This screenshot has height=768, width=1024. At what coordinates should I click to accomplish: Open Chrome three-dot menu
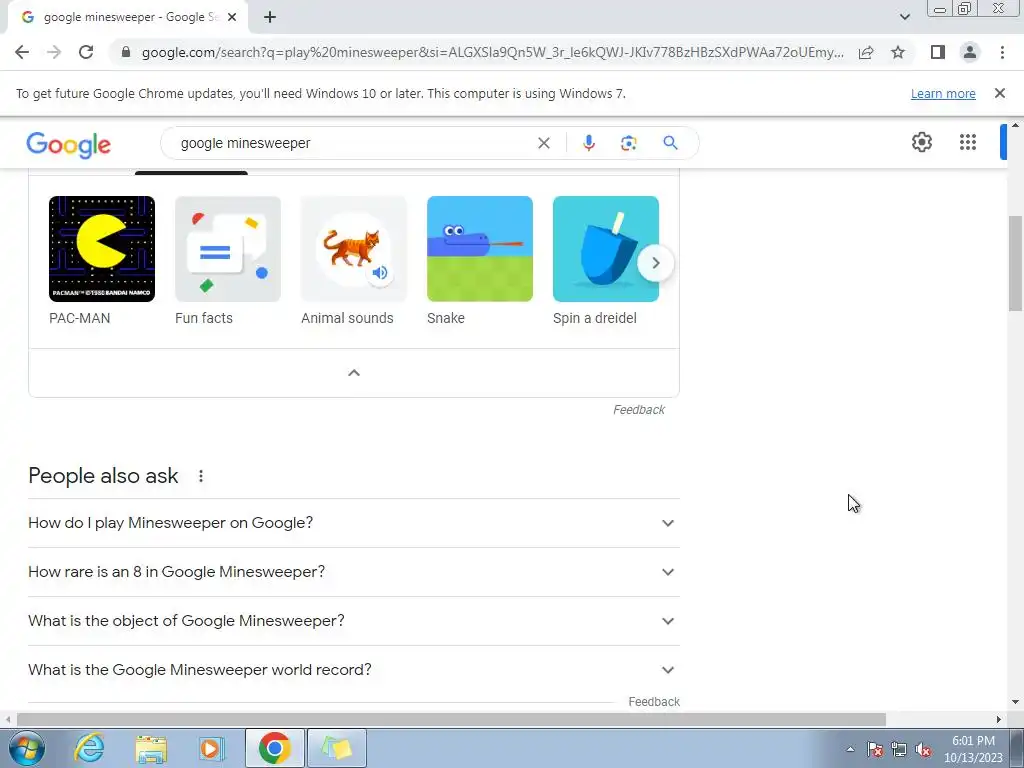(1002, 52)
